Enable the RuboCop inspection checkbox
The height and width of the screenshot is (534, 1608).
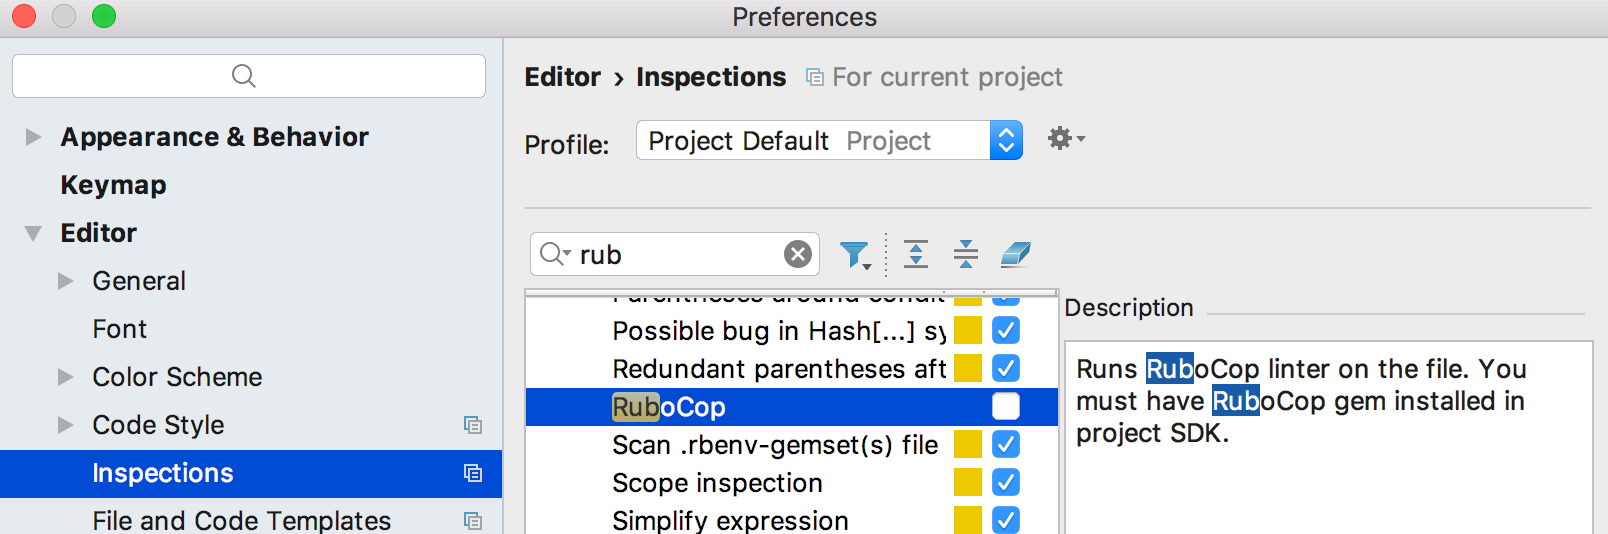(1005, 406)
